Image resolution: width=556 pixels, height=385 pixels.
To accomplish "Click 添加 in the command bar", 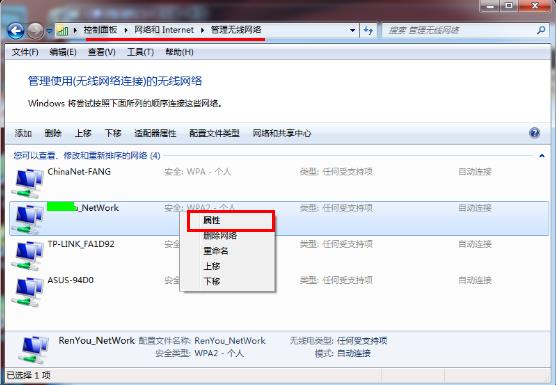I will [x=23, y=134].
